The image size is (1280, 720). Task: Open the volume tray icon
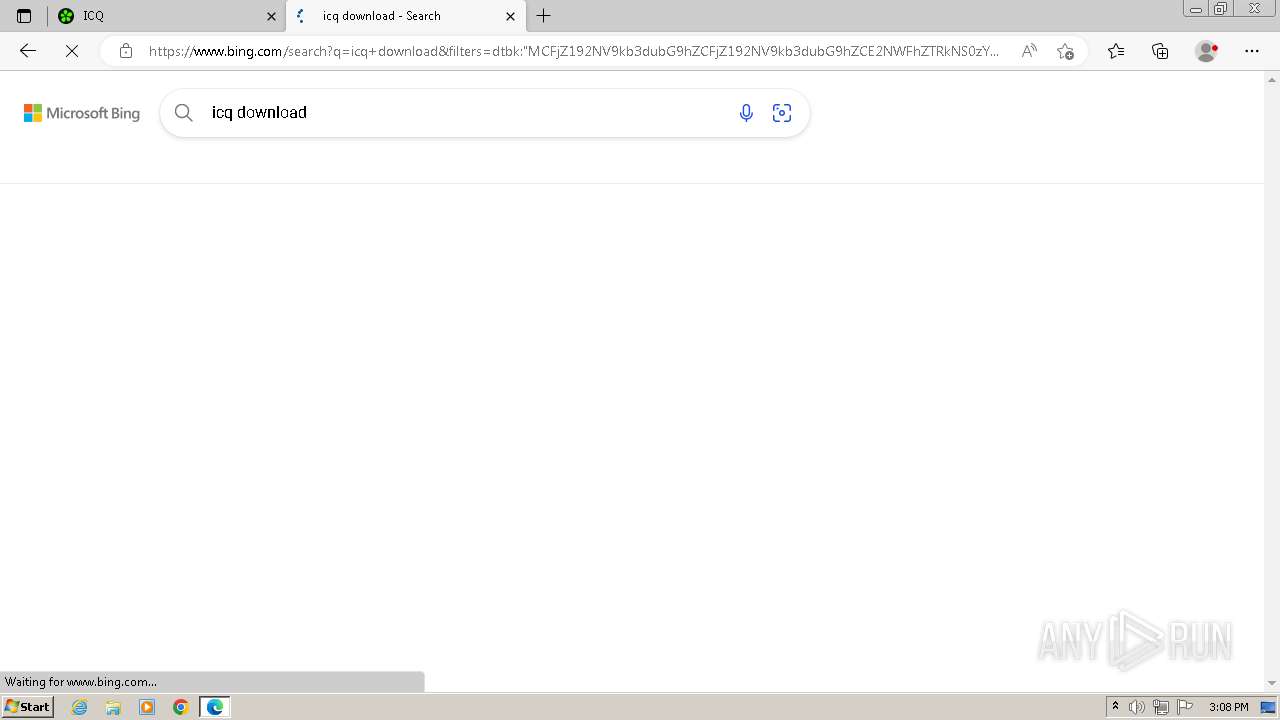click(x=1137, y=707)
